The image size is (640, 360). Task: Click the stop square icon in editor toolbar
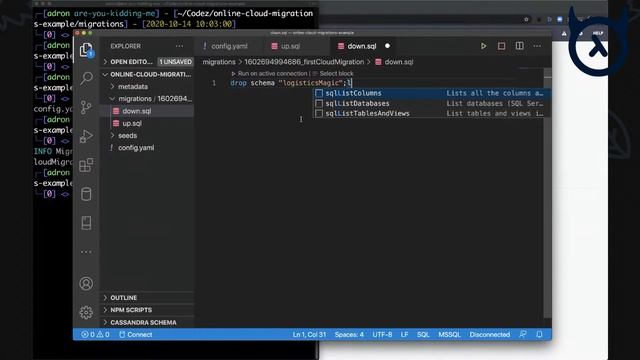(501, 46)
